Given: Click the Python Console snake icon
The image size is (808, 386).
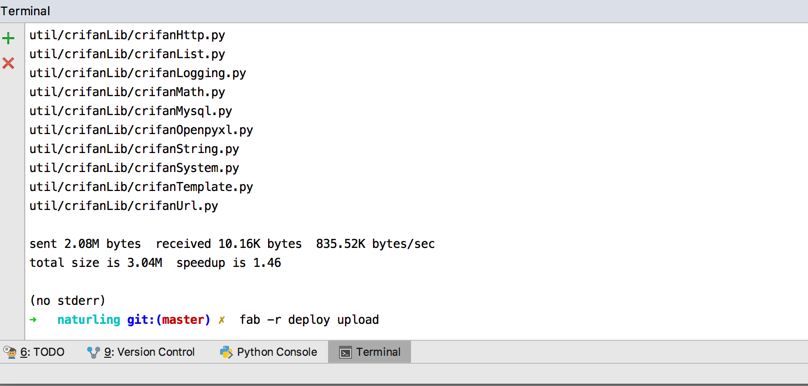Looking at the screenshot, I should pos(226,353).
